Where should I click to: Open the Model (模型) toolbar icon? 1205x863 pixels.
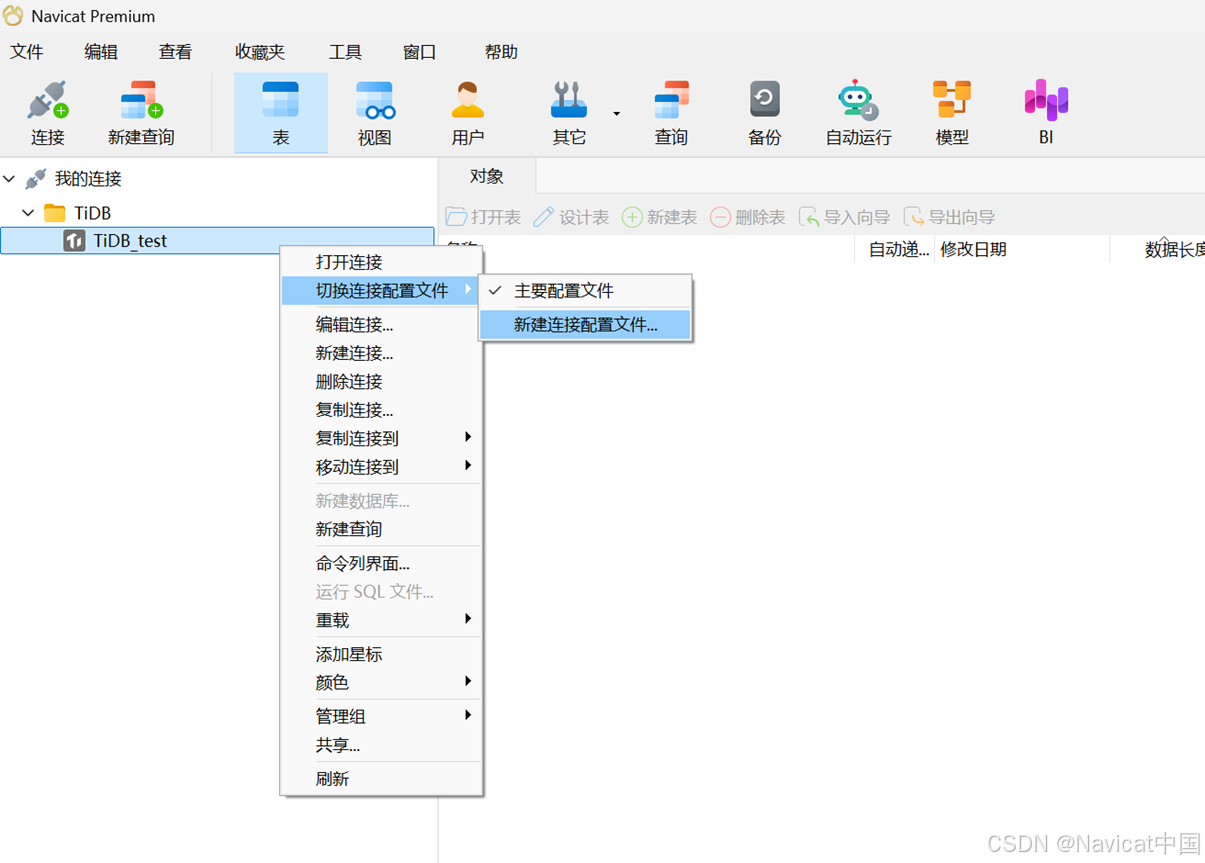pyautogui.click(x=952, y=100)
